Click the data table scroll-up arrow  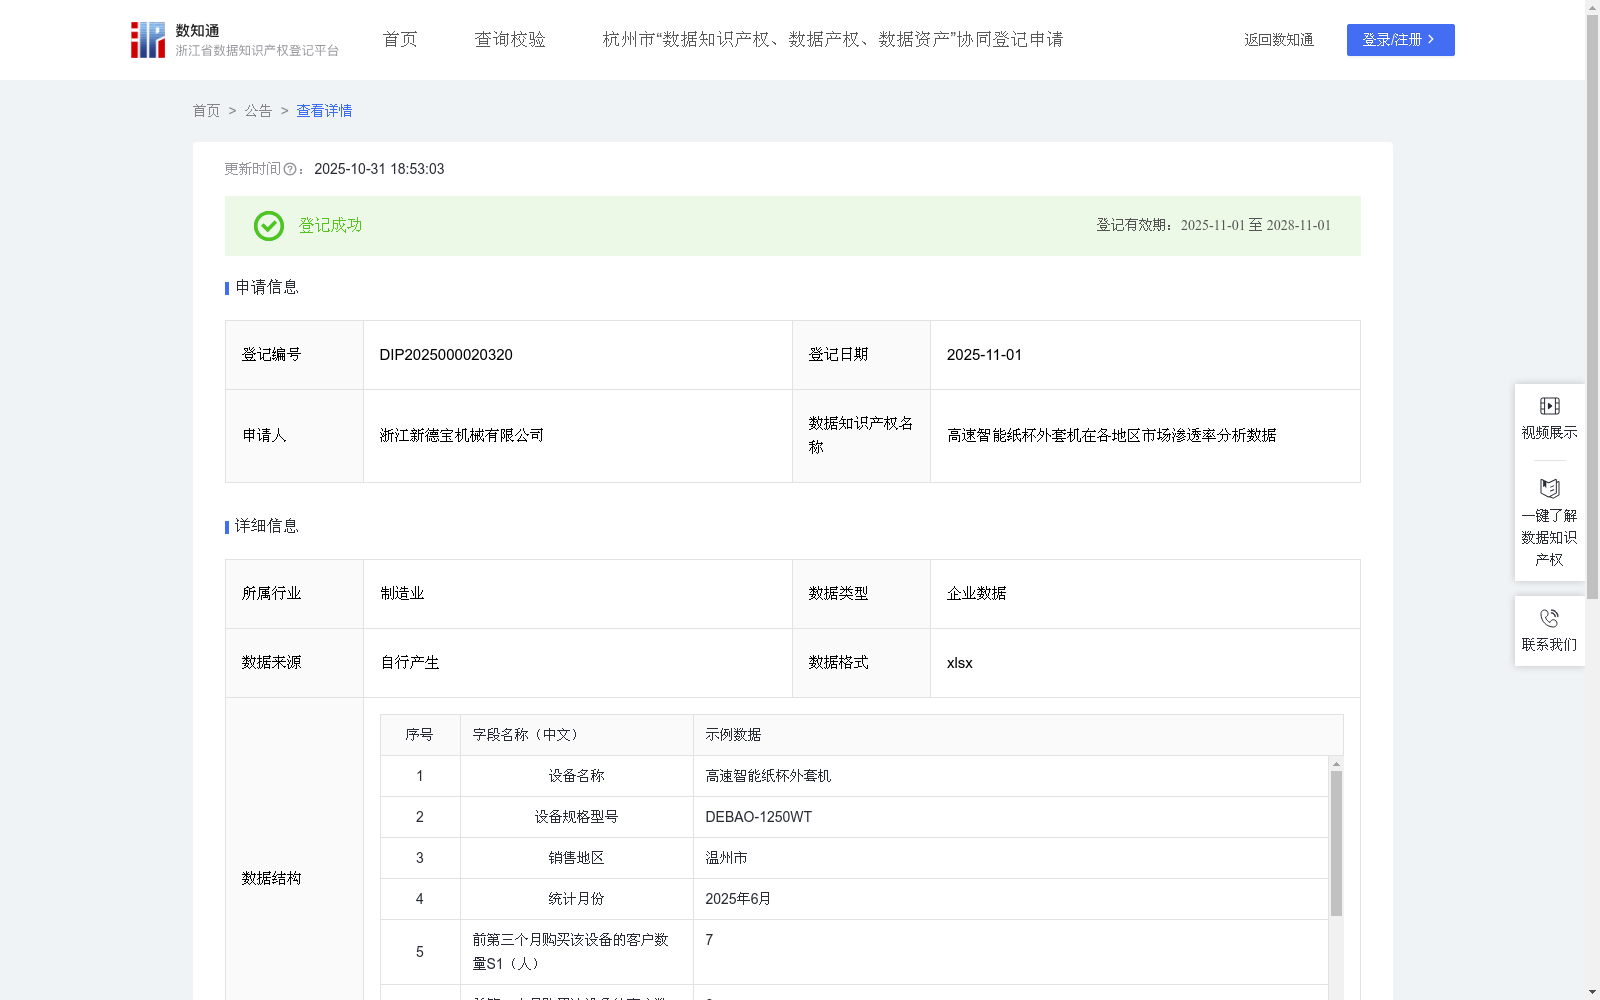[1336, 763]
